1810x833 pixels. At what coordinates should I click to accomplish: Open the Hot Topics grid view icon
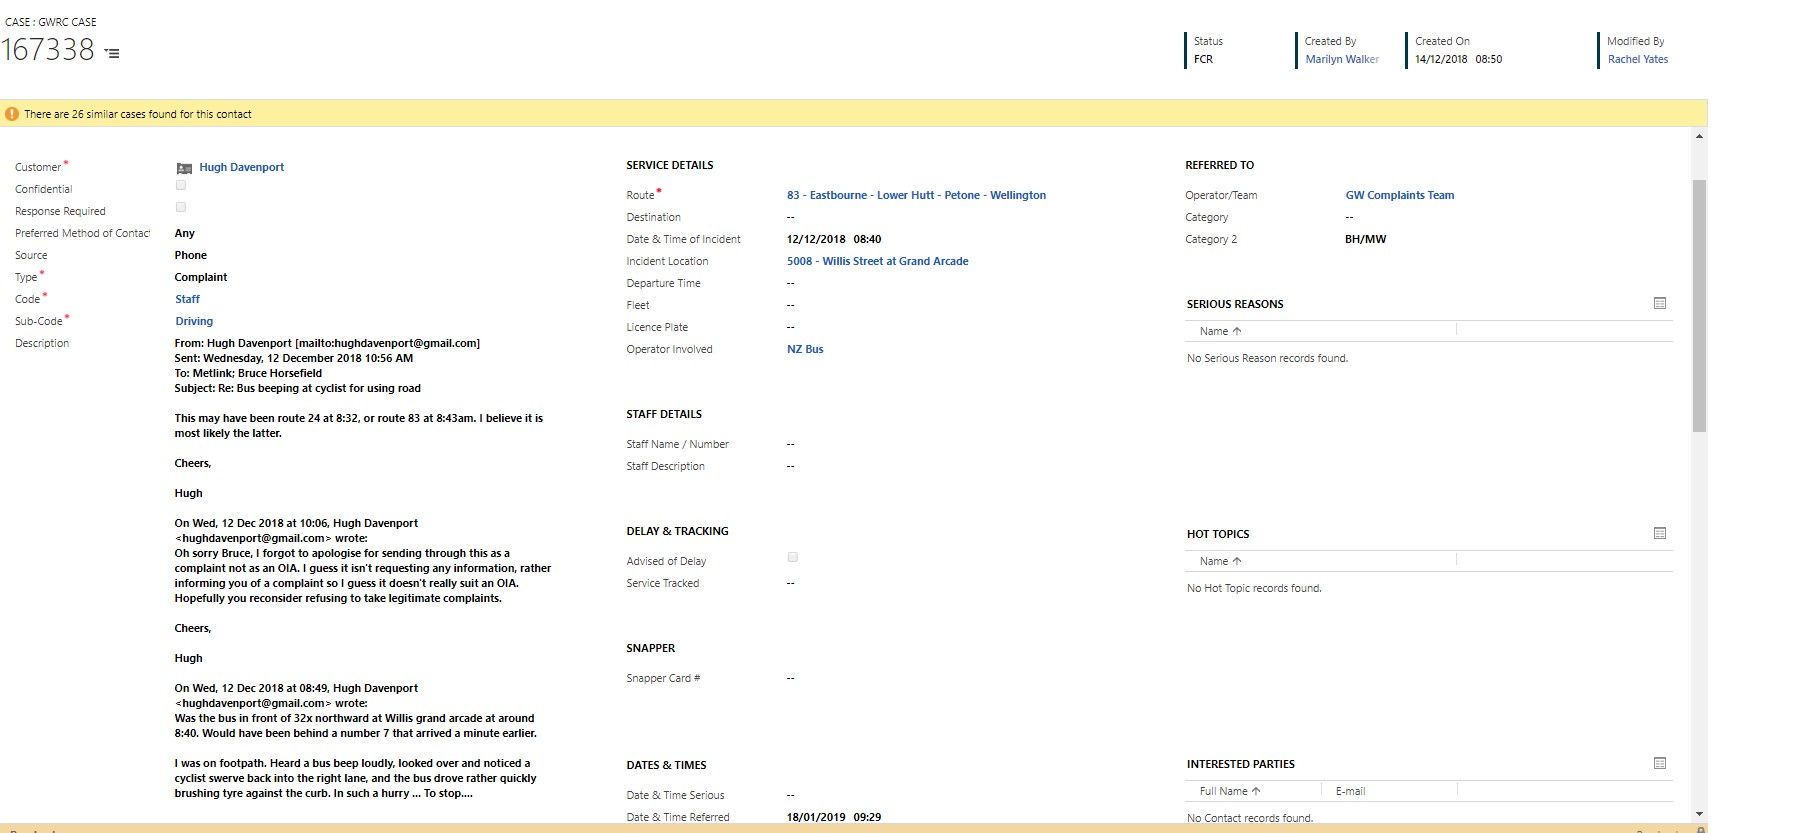coord(1660,533)
